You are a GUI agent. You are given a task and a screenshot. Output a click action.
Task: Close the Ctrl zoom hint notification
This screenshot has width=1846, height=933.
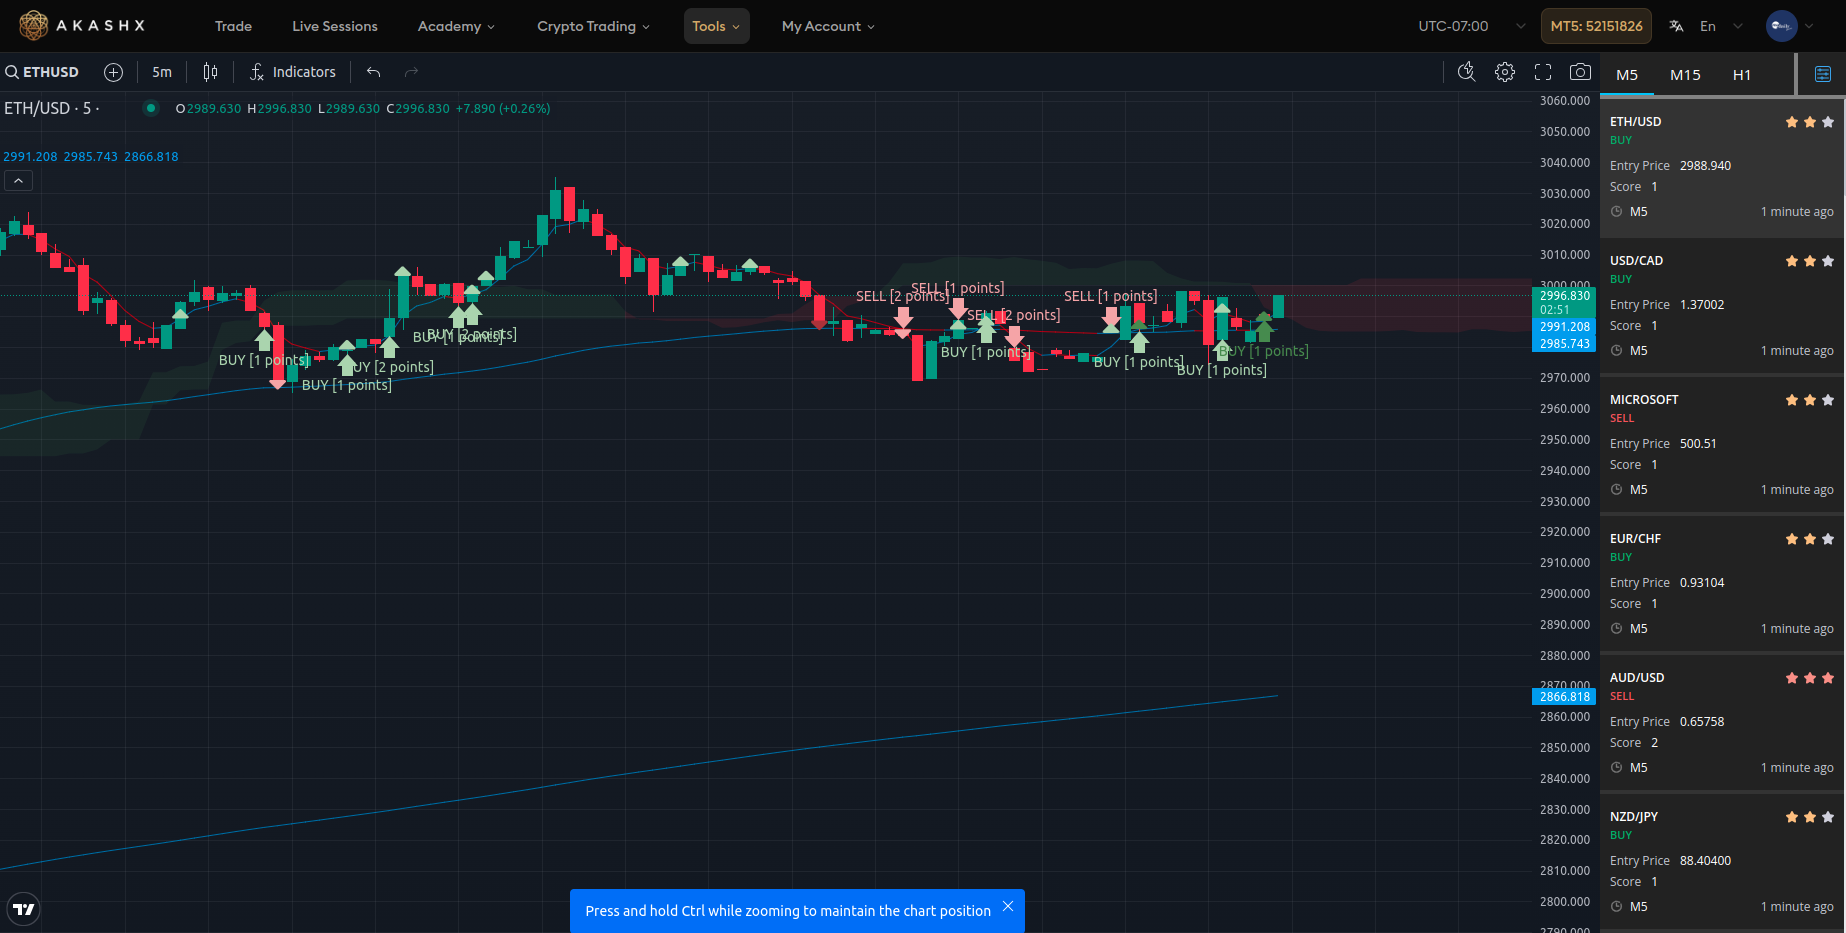tap(1008, 906)
